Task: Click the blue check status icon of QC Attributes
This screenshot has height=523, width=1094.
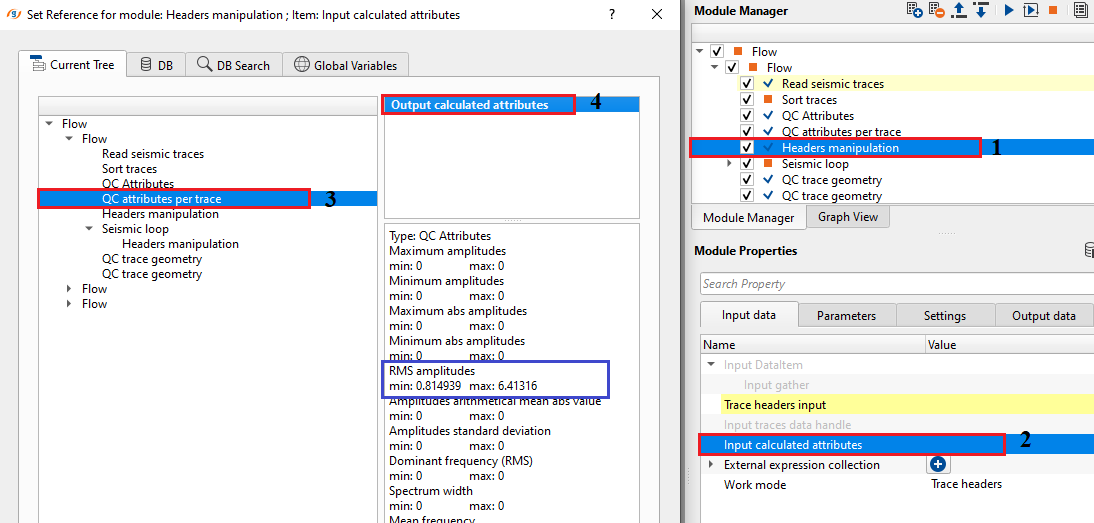Action: (x=768, y=116)
